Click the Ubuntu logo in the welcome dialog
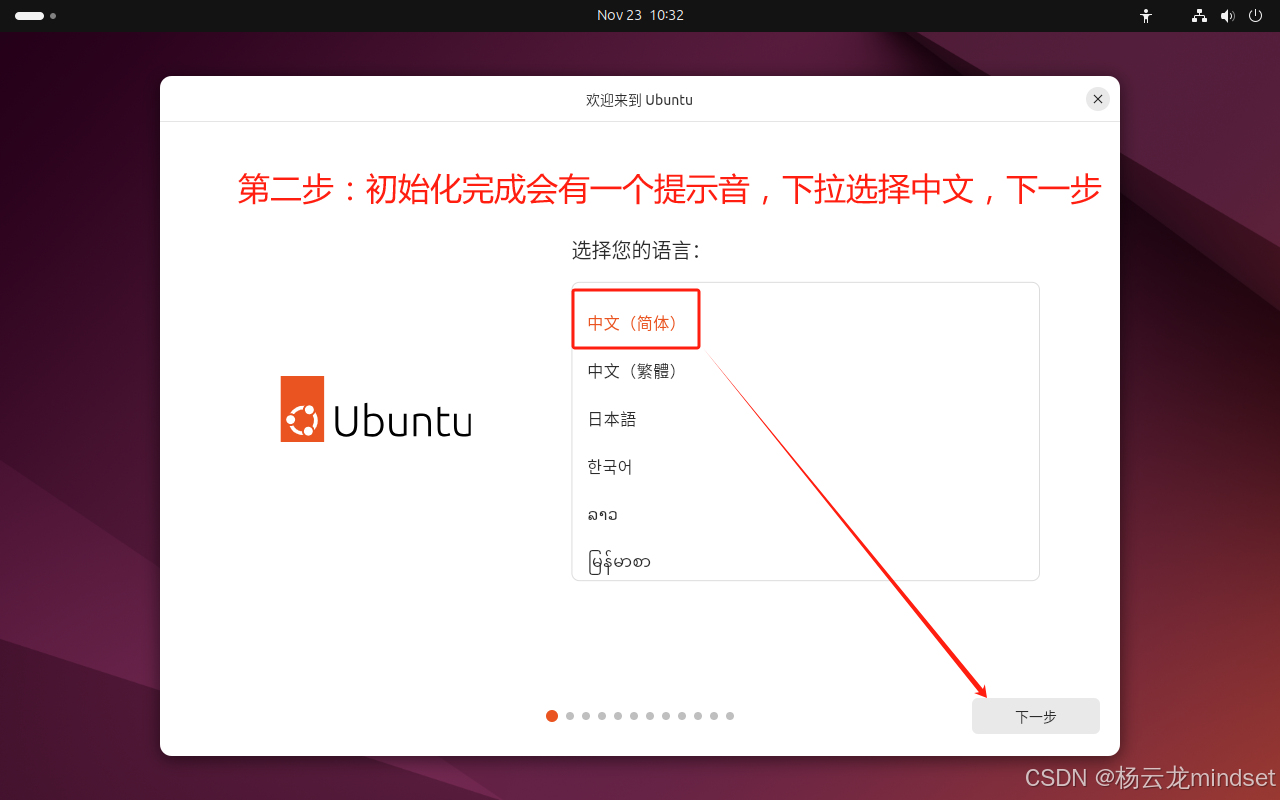 tap(376, 408)
